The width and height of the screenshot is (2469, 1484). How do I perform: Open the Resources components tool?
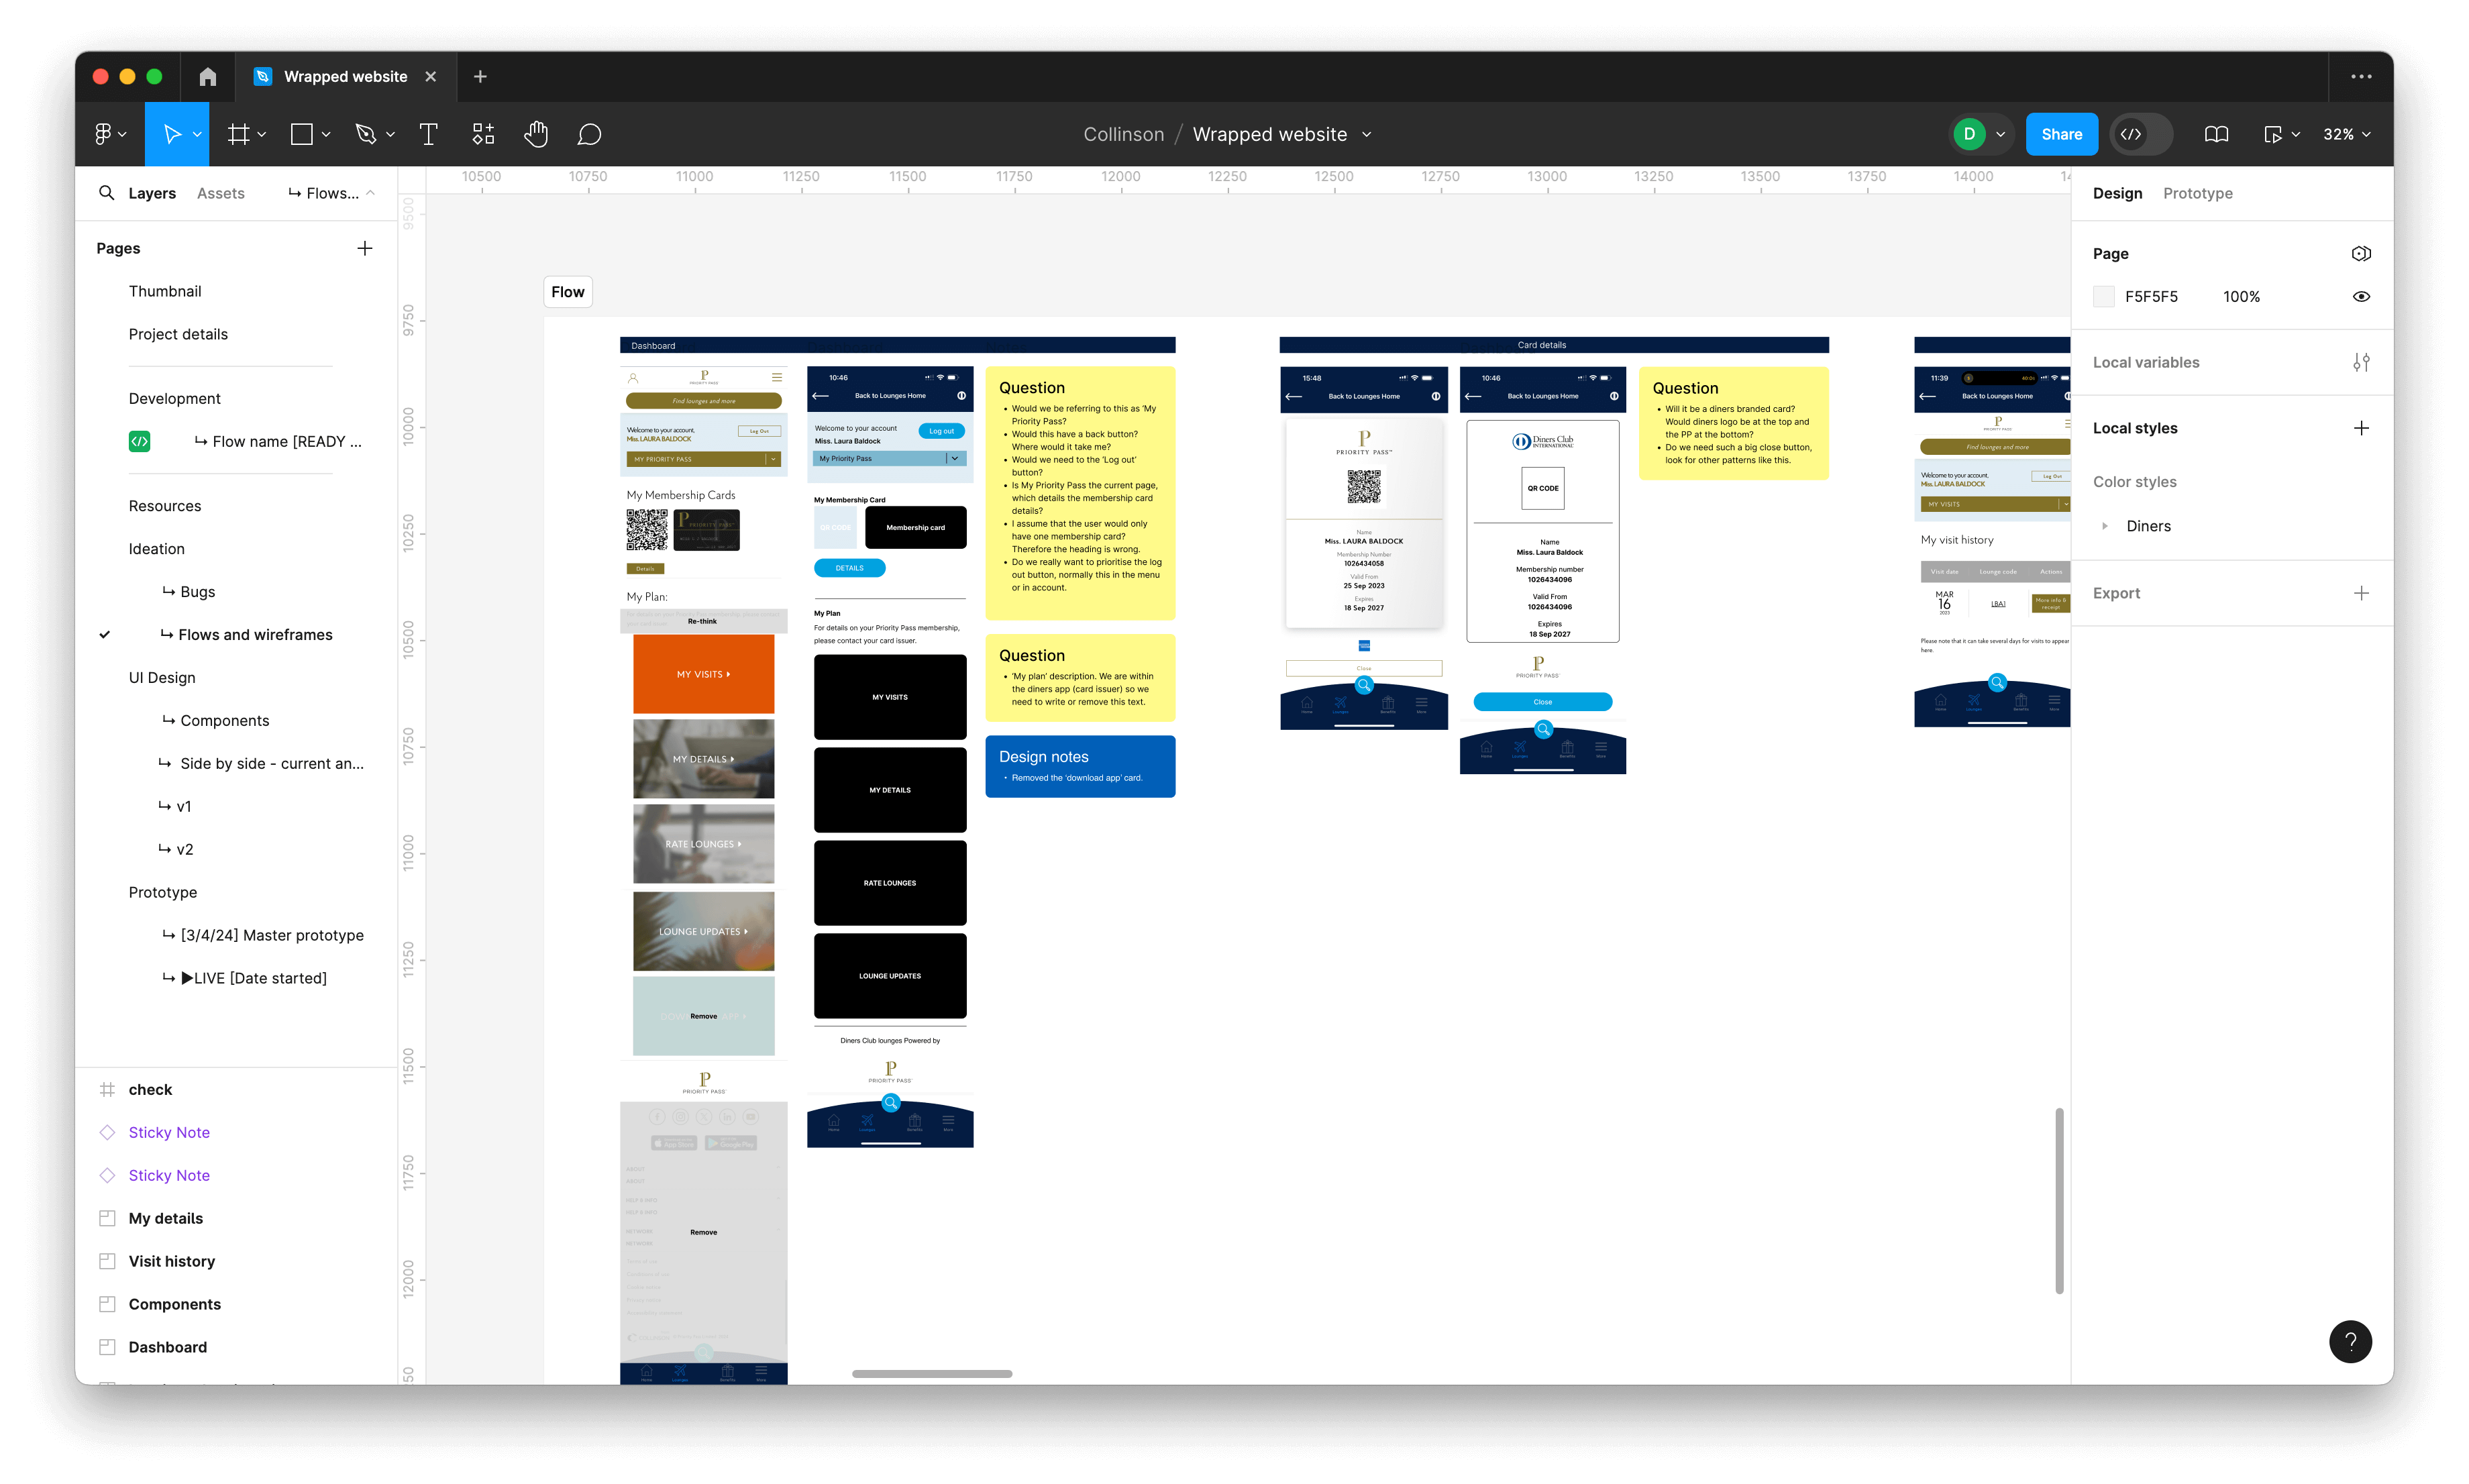tap(483, 134)
